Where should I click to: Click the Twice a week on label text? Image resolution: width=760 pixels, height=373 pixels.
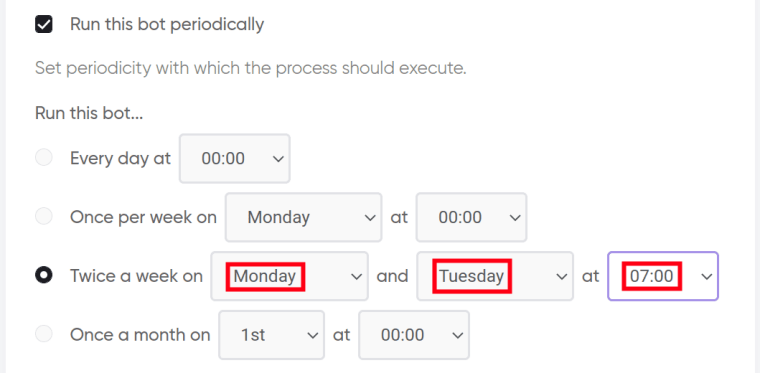136,276
